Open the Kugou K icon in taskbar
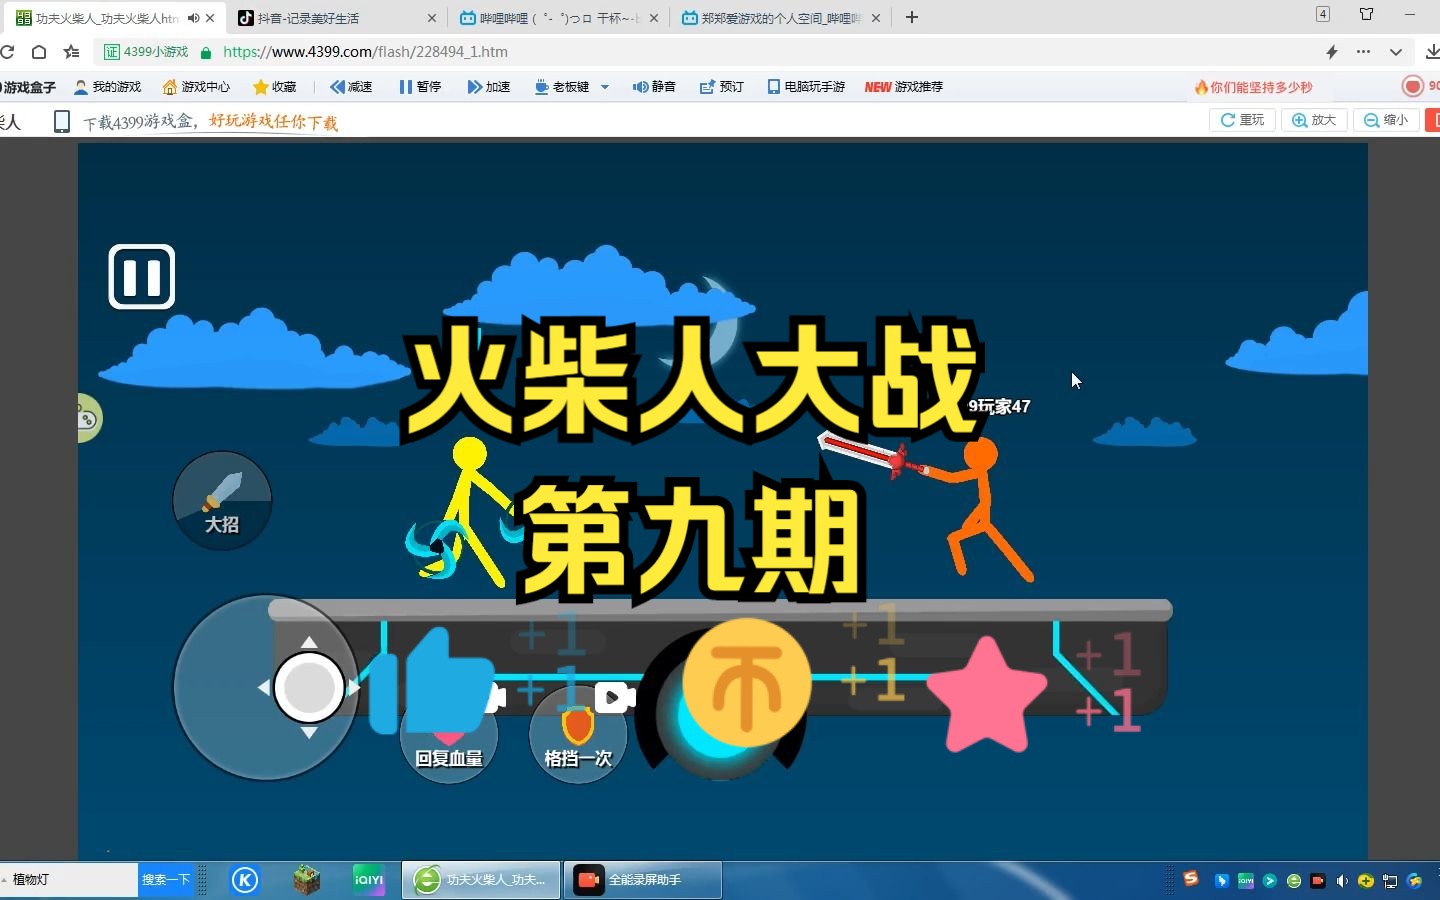This screenshot has height=900, width=1440. (x=245, y=880)
